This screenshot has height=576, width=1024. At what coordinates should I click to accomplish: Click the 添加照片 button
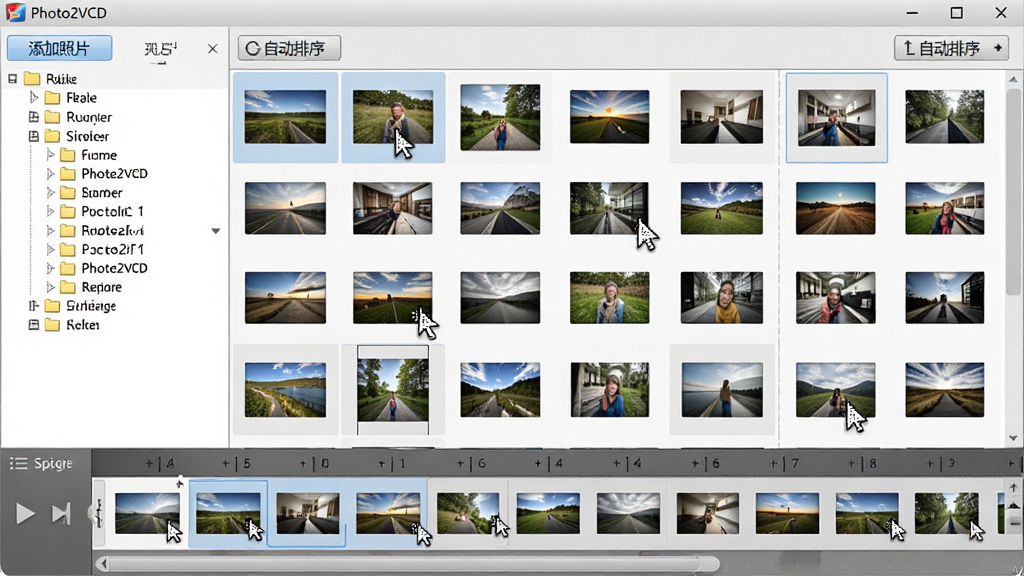[59, 48]
